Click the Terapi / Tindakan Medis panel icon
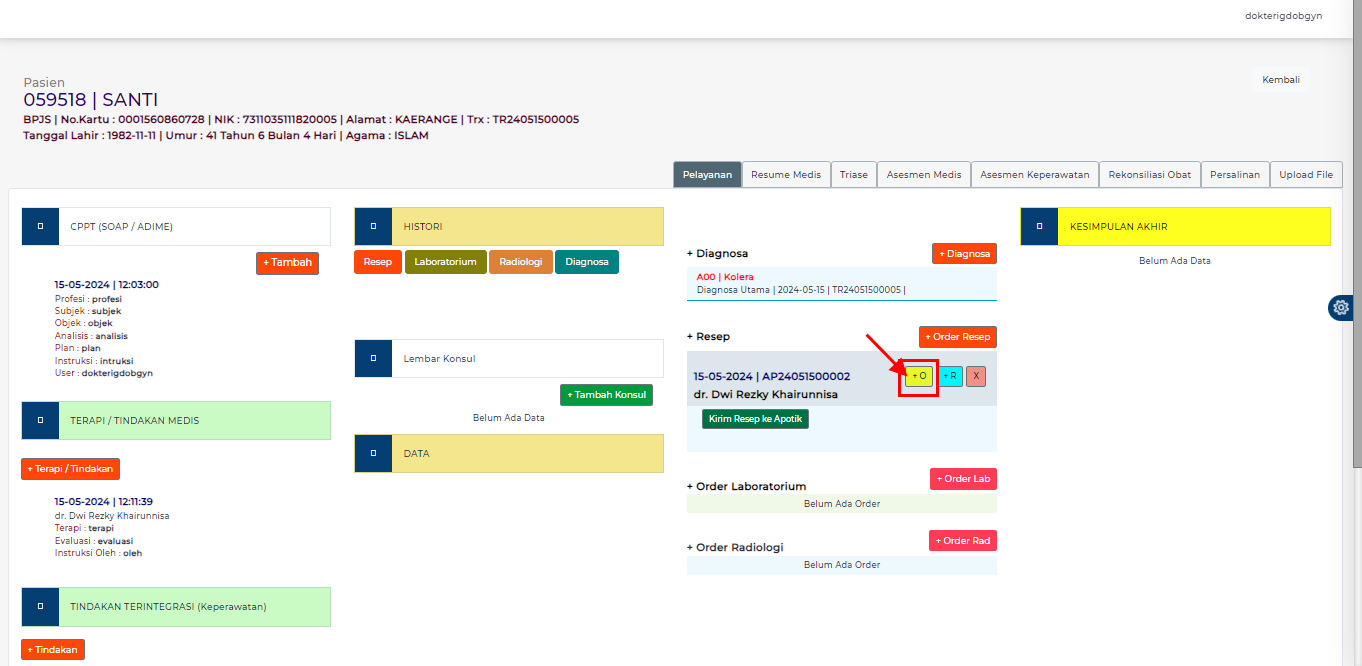 [40, 420]
